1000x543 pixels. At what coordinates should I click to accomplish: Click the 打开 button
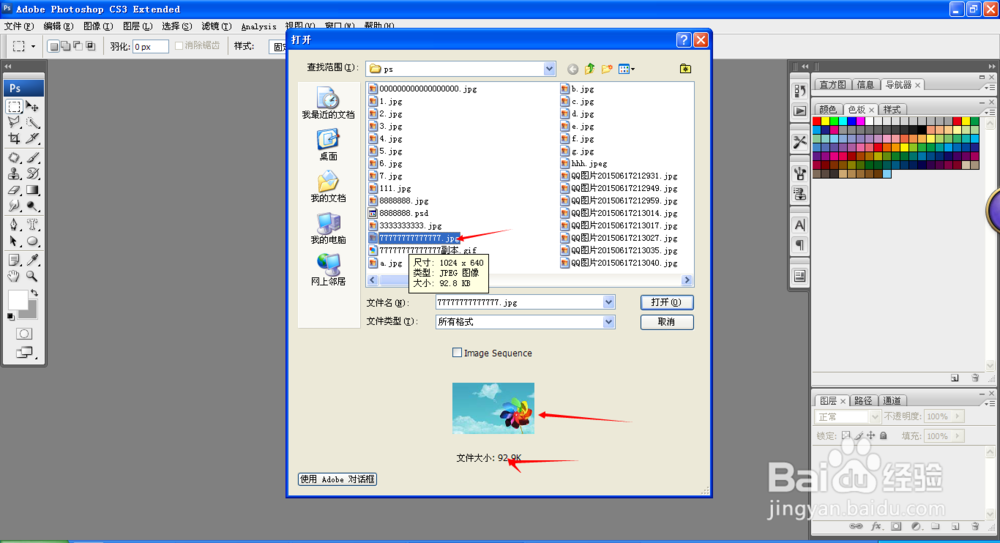coord(666,302)
